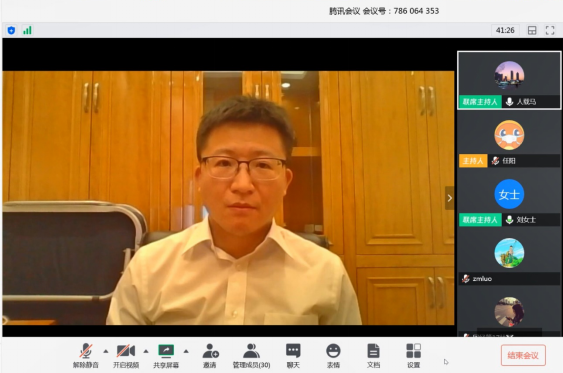Open the 聊天 chat icon
563x373 pixels.
pyautogui.click(x=293, y=355)
